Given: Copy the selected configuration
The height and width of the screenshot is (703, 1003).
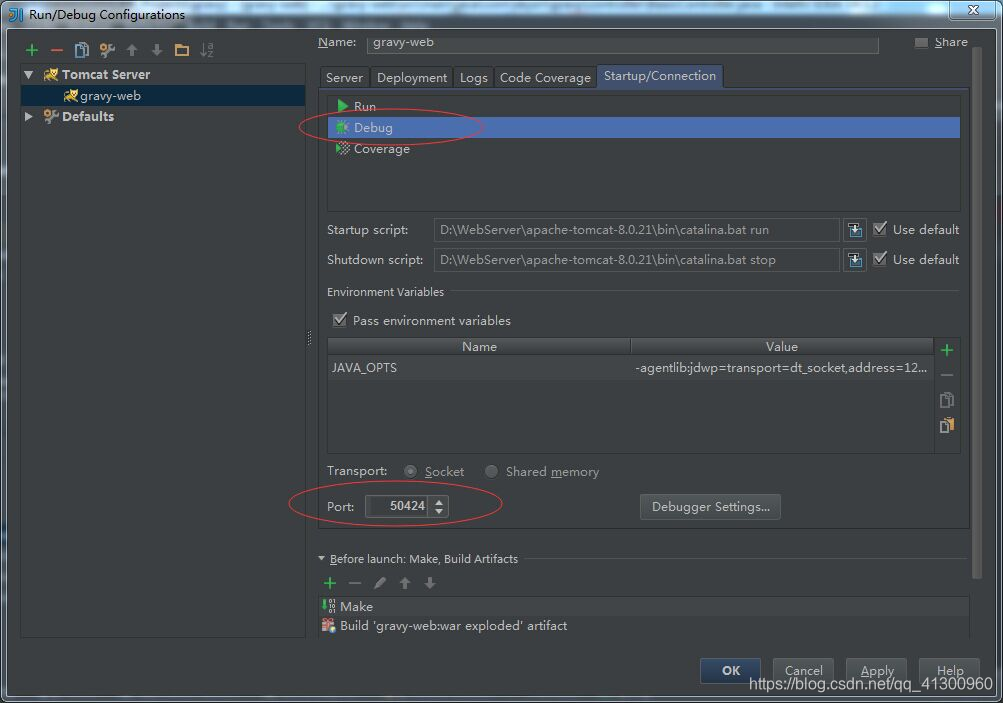Looking at the screenshot, I should (x=84, y=50).
